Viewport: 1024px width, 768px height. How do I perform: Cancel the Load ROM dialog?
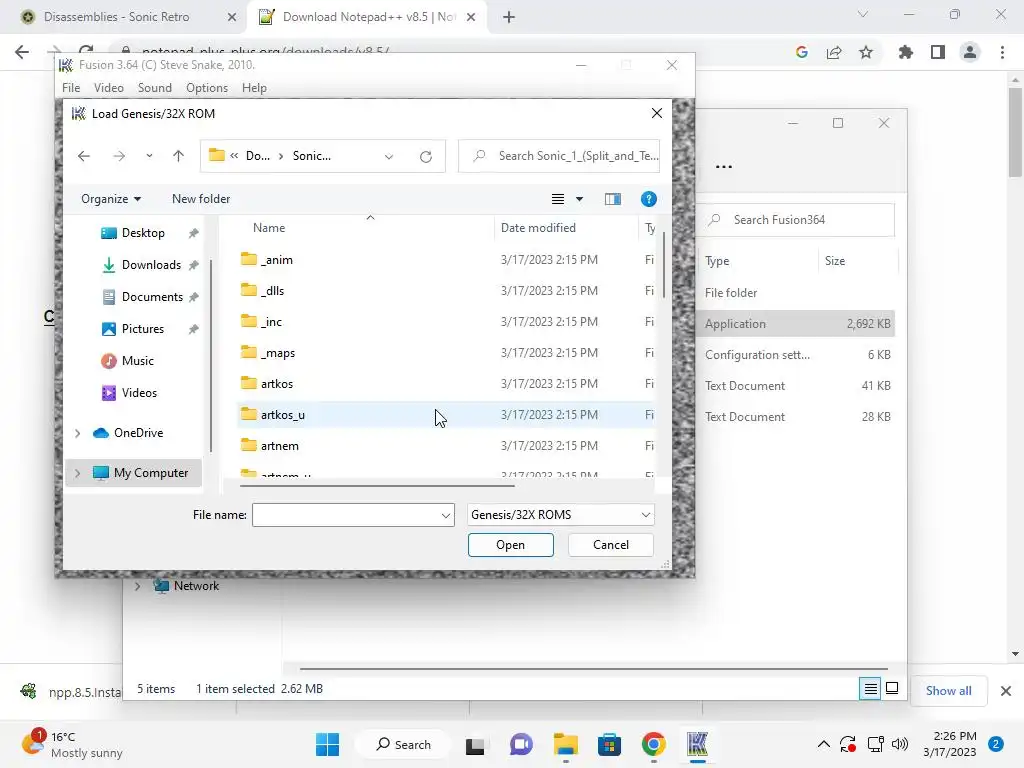pos(611,545)
